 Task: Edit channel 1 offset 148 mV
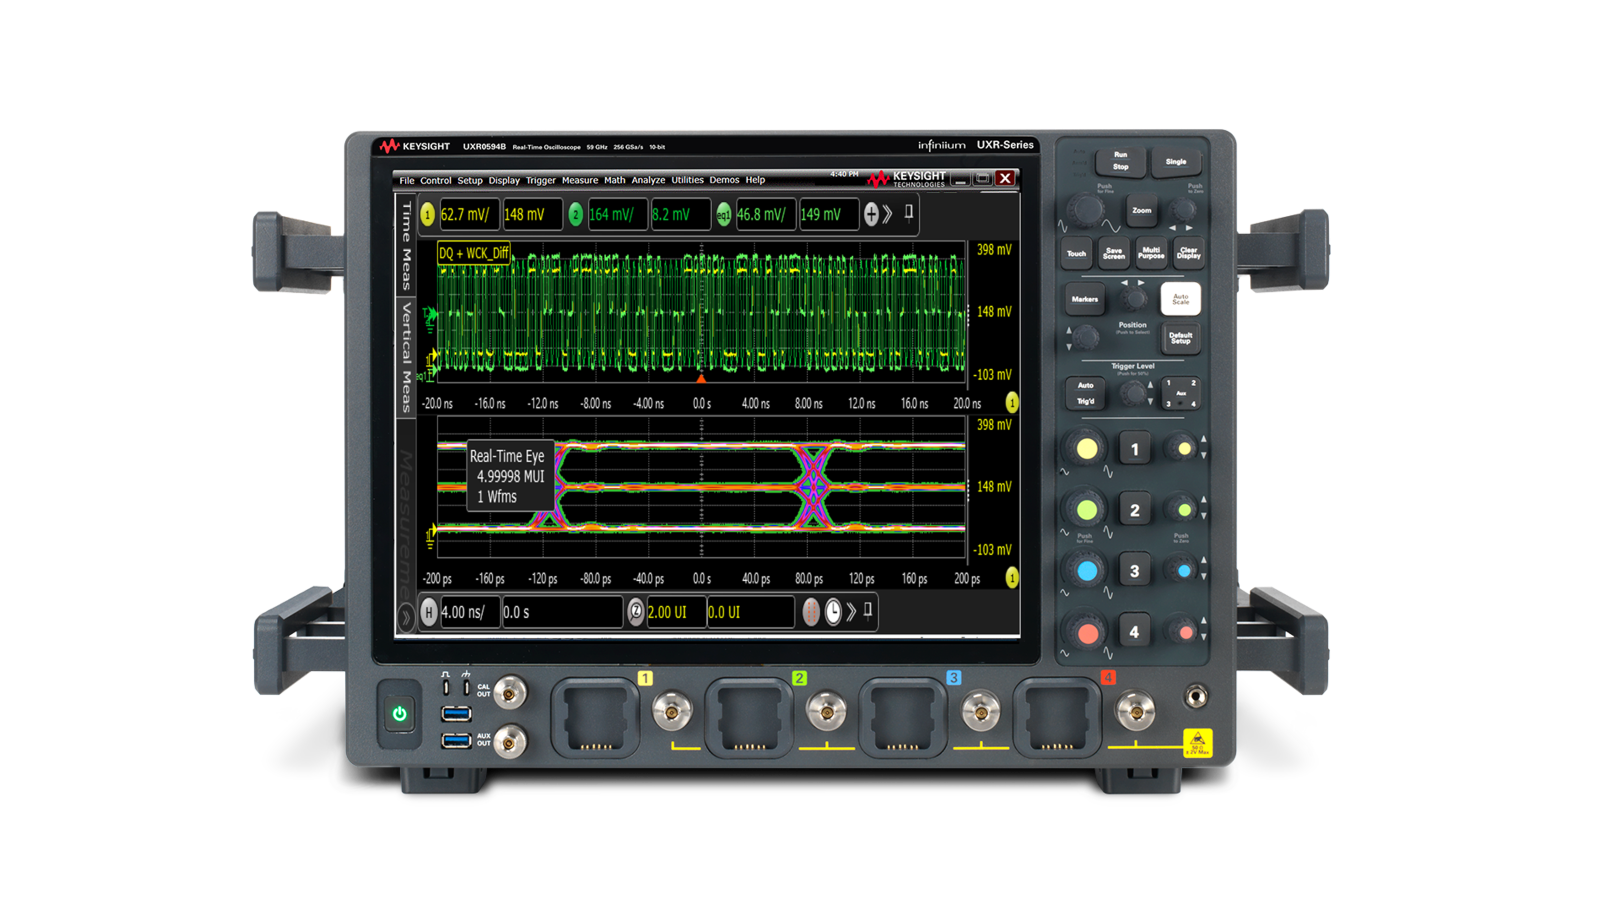[531, 215]
